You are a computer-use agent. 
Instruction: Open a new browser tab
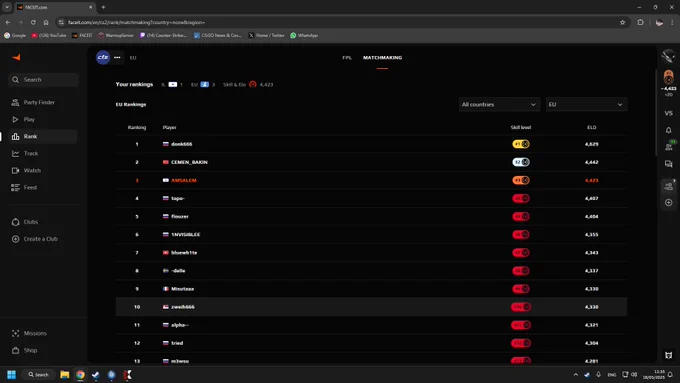(103, 7)
